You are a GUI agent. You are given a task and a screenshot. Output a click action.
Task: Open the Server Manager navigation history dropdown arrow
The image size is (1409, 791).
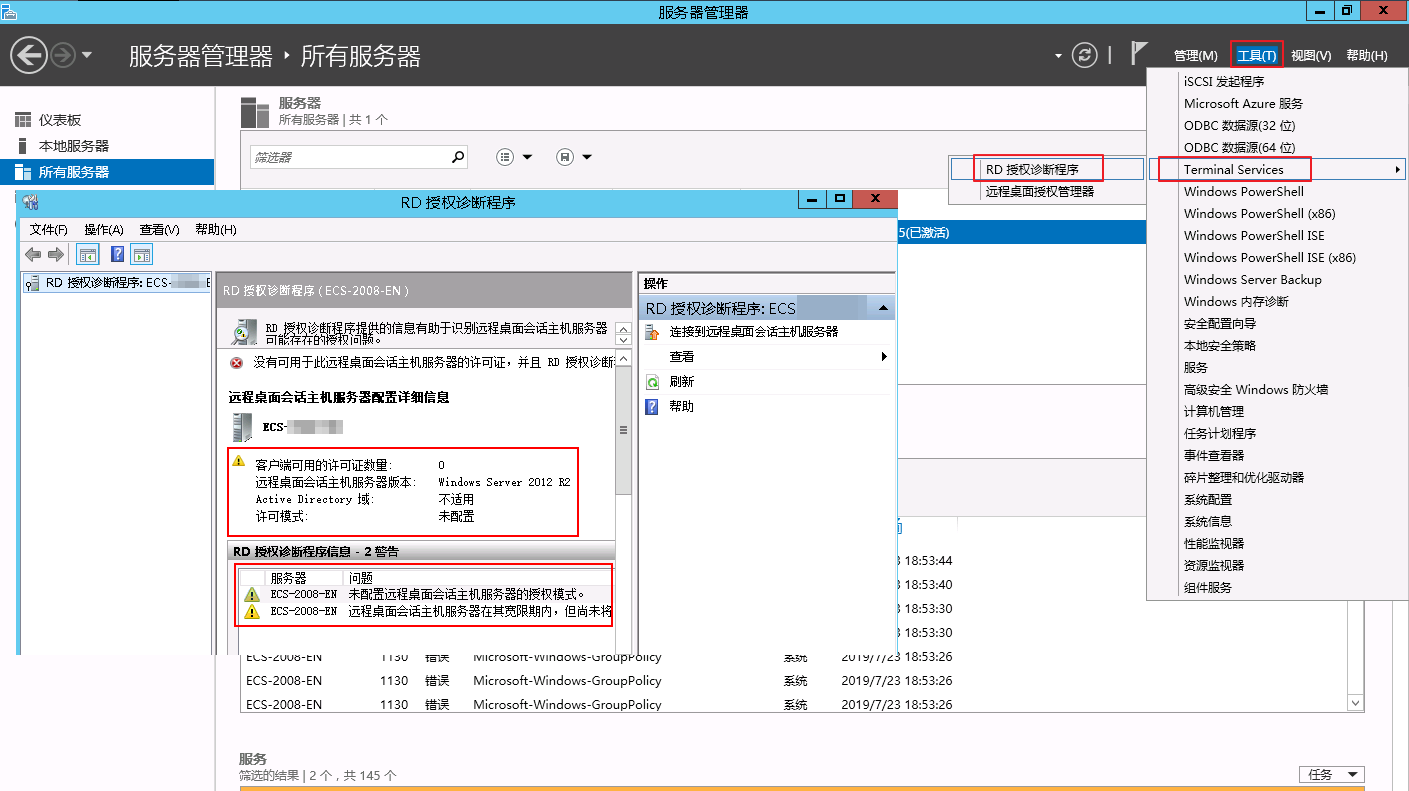click(87, 55)
